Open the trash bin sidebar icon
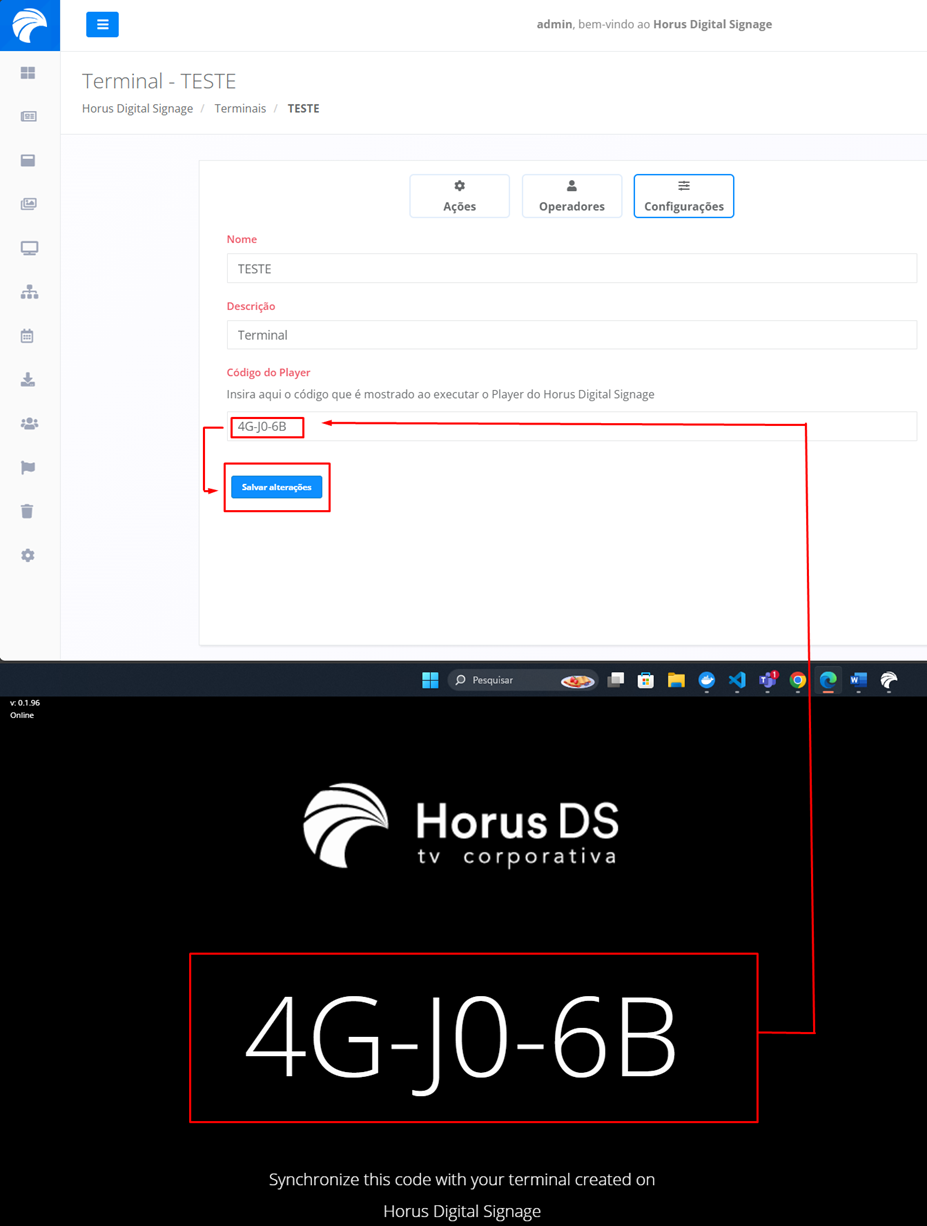The width and height of the screenshot is (927, 1226). [28, 511]
